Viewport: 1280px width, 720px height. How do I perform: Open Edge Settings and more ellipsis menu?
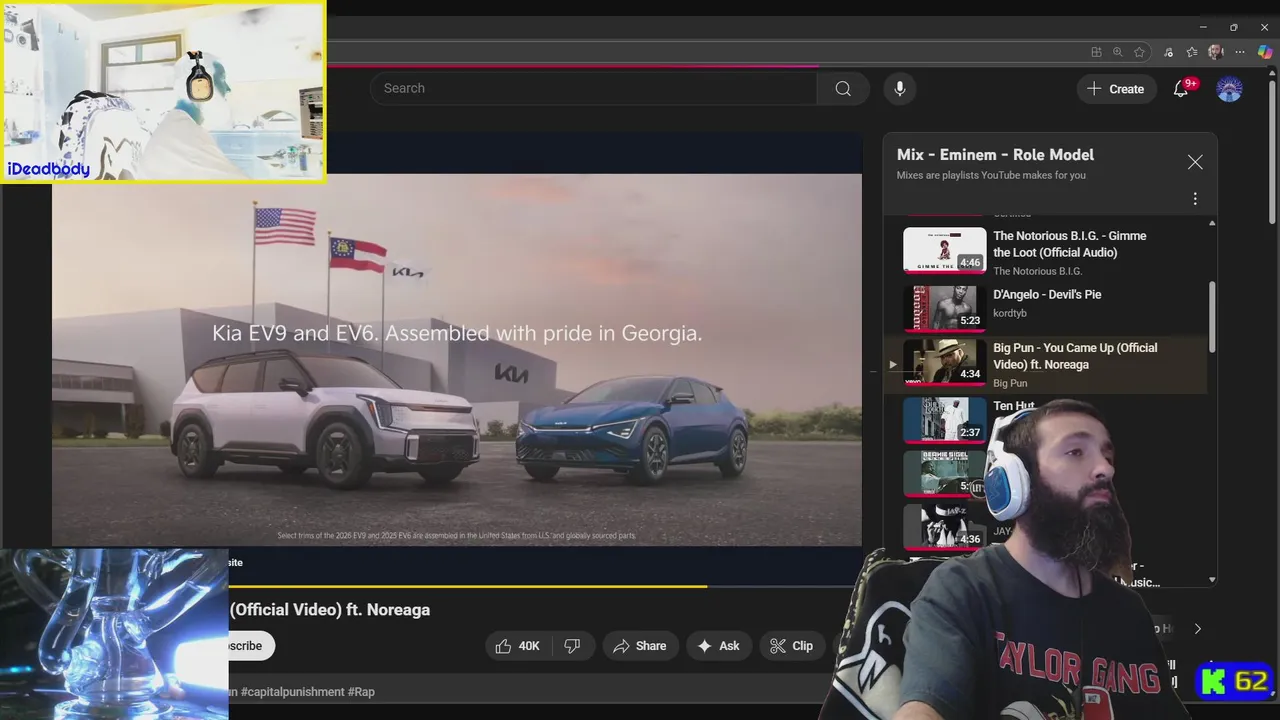[1240, 52]
